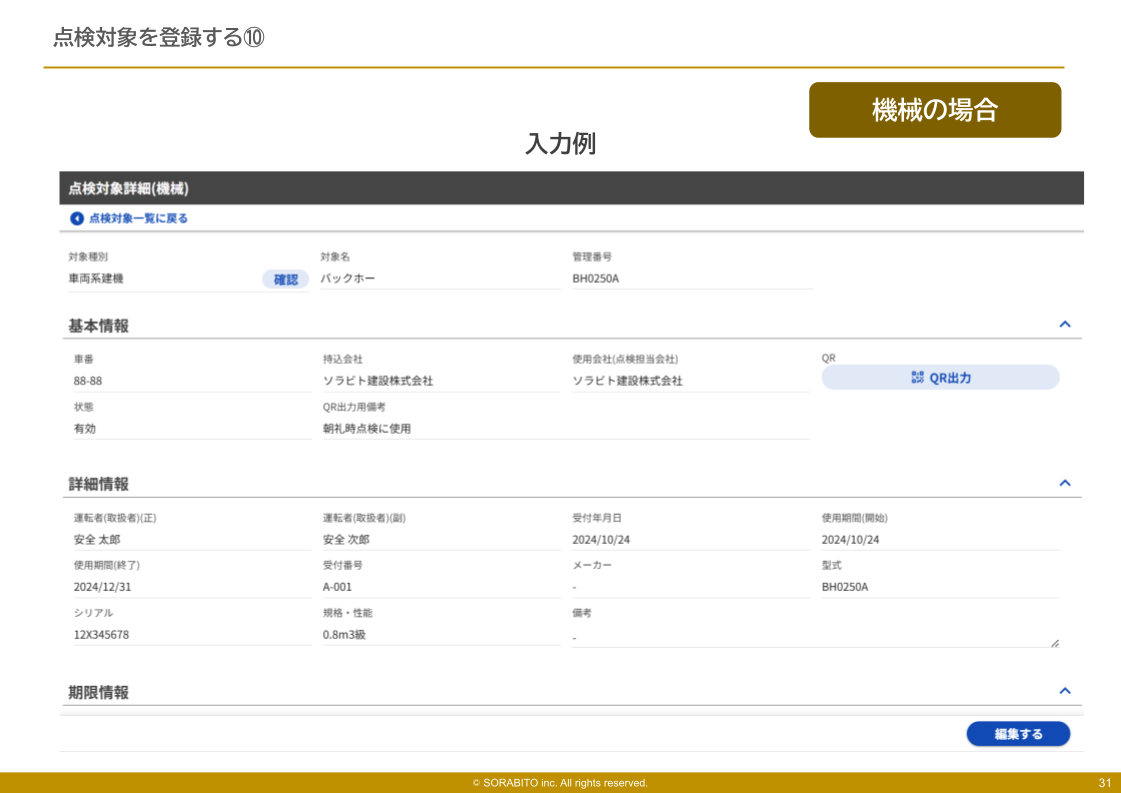Image resolution: width=1121 pixels, height=793 pixels.
Task: Click the QR code icon on the QR出力 button
Action: [916, 377]
